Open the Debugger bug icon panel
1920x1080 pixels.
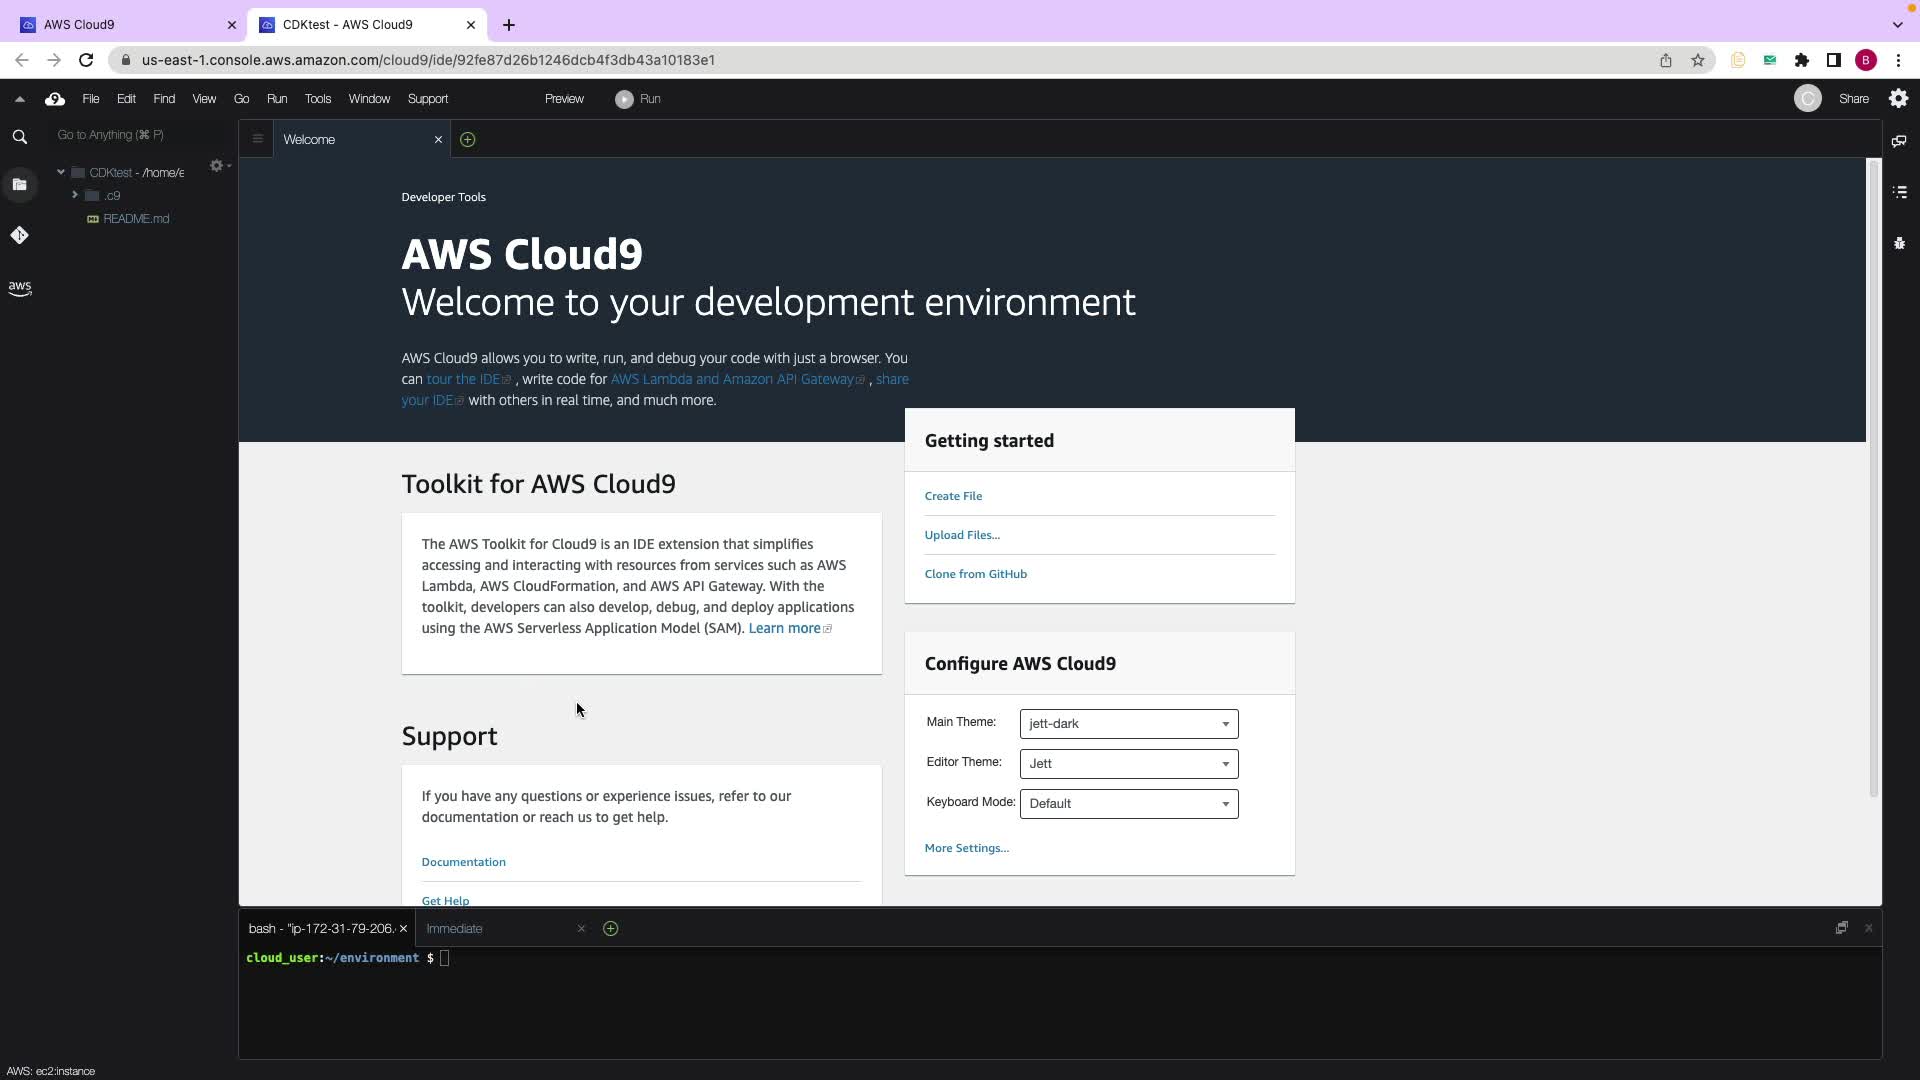[1899, 243]
